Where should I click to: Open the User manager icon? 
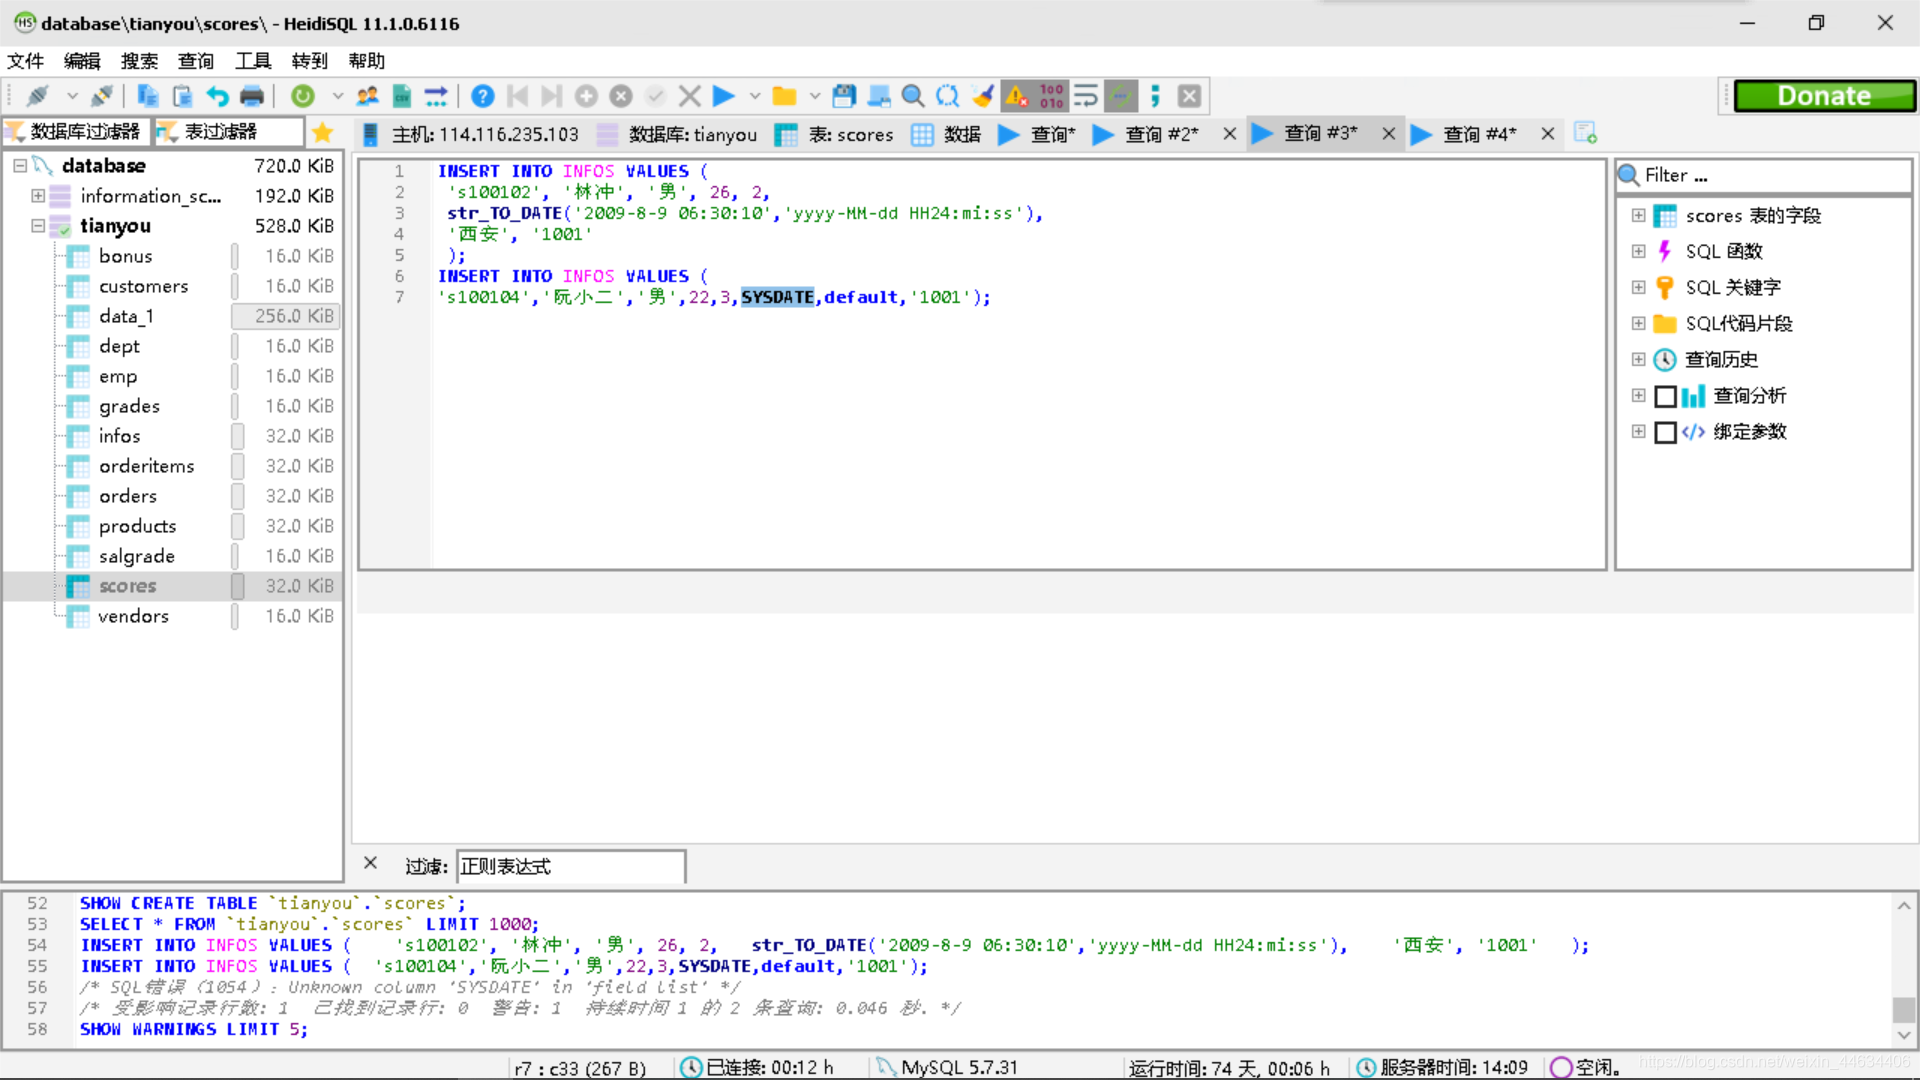tap(368, 96)
